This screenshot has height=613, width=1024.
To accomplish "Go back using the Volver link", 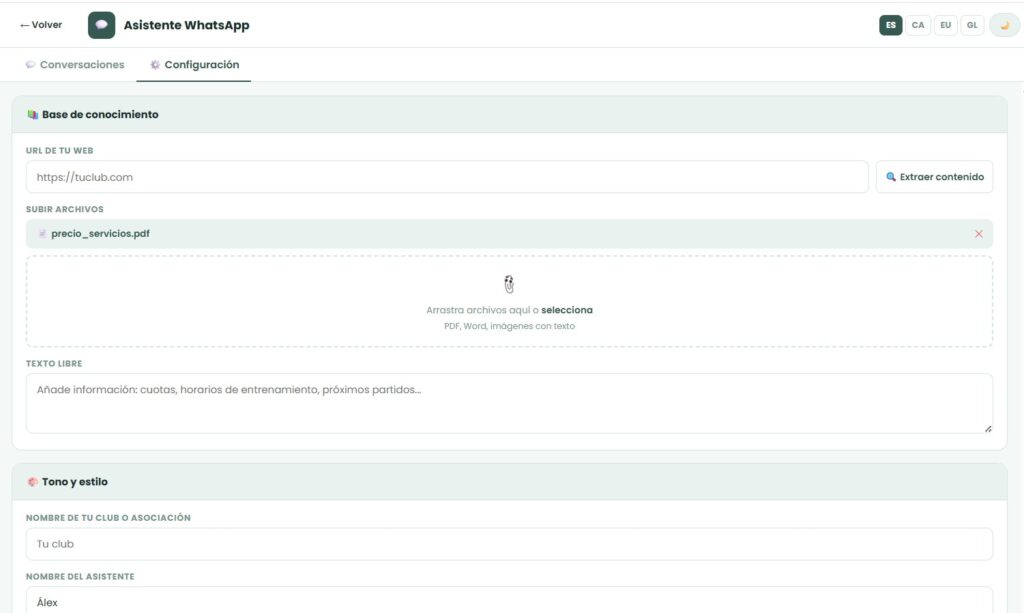I will (41, 25).
